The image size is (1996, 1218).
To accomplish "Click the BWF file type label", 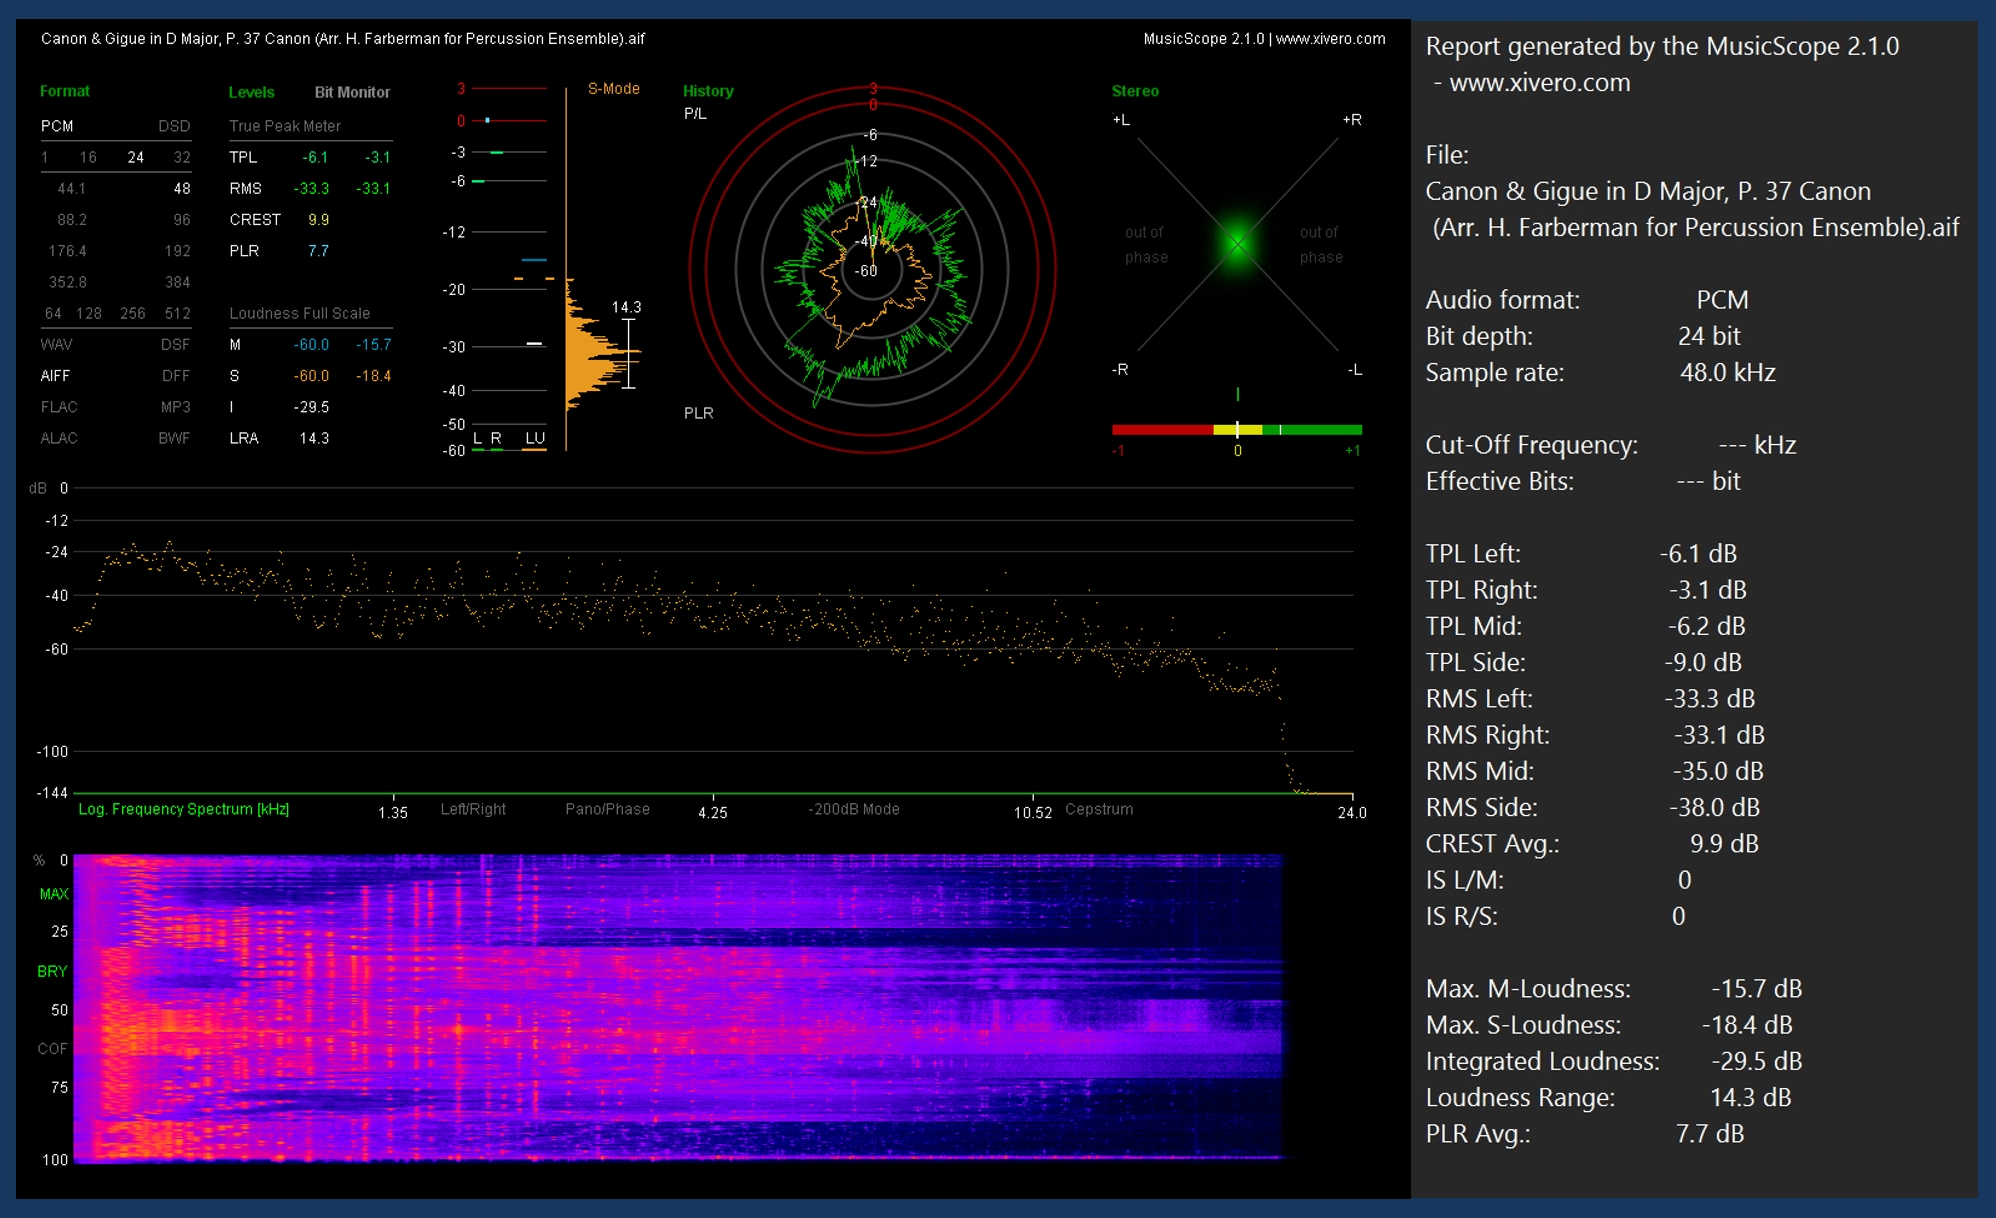I will (x=174, y=438).
